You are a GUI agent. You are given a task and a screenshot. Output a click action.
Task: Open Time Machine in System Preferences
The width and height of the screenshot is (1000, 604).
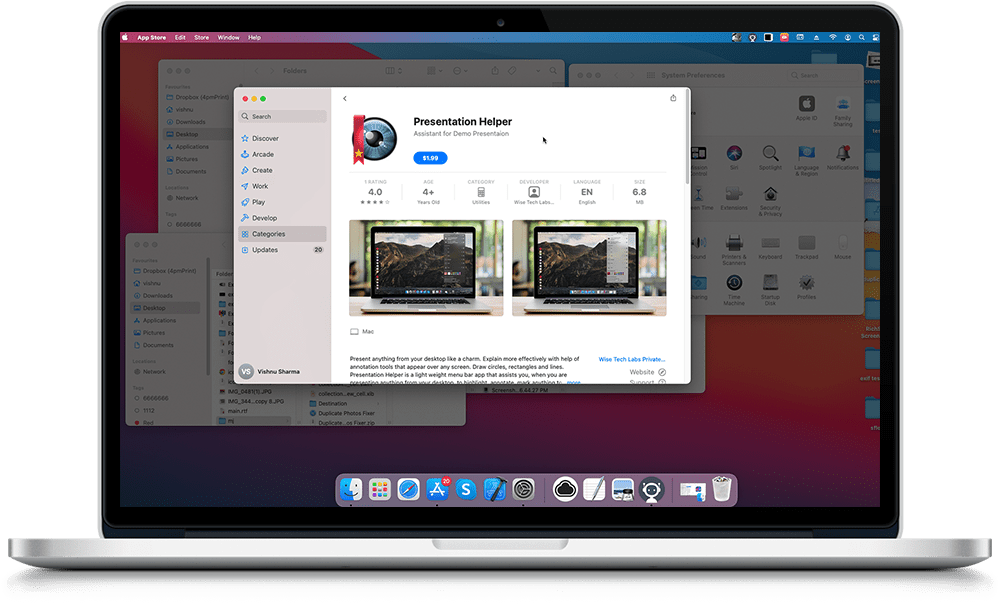(734, 290)
